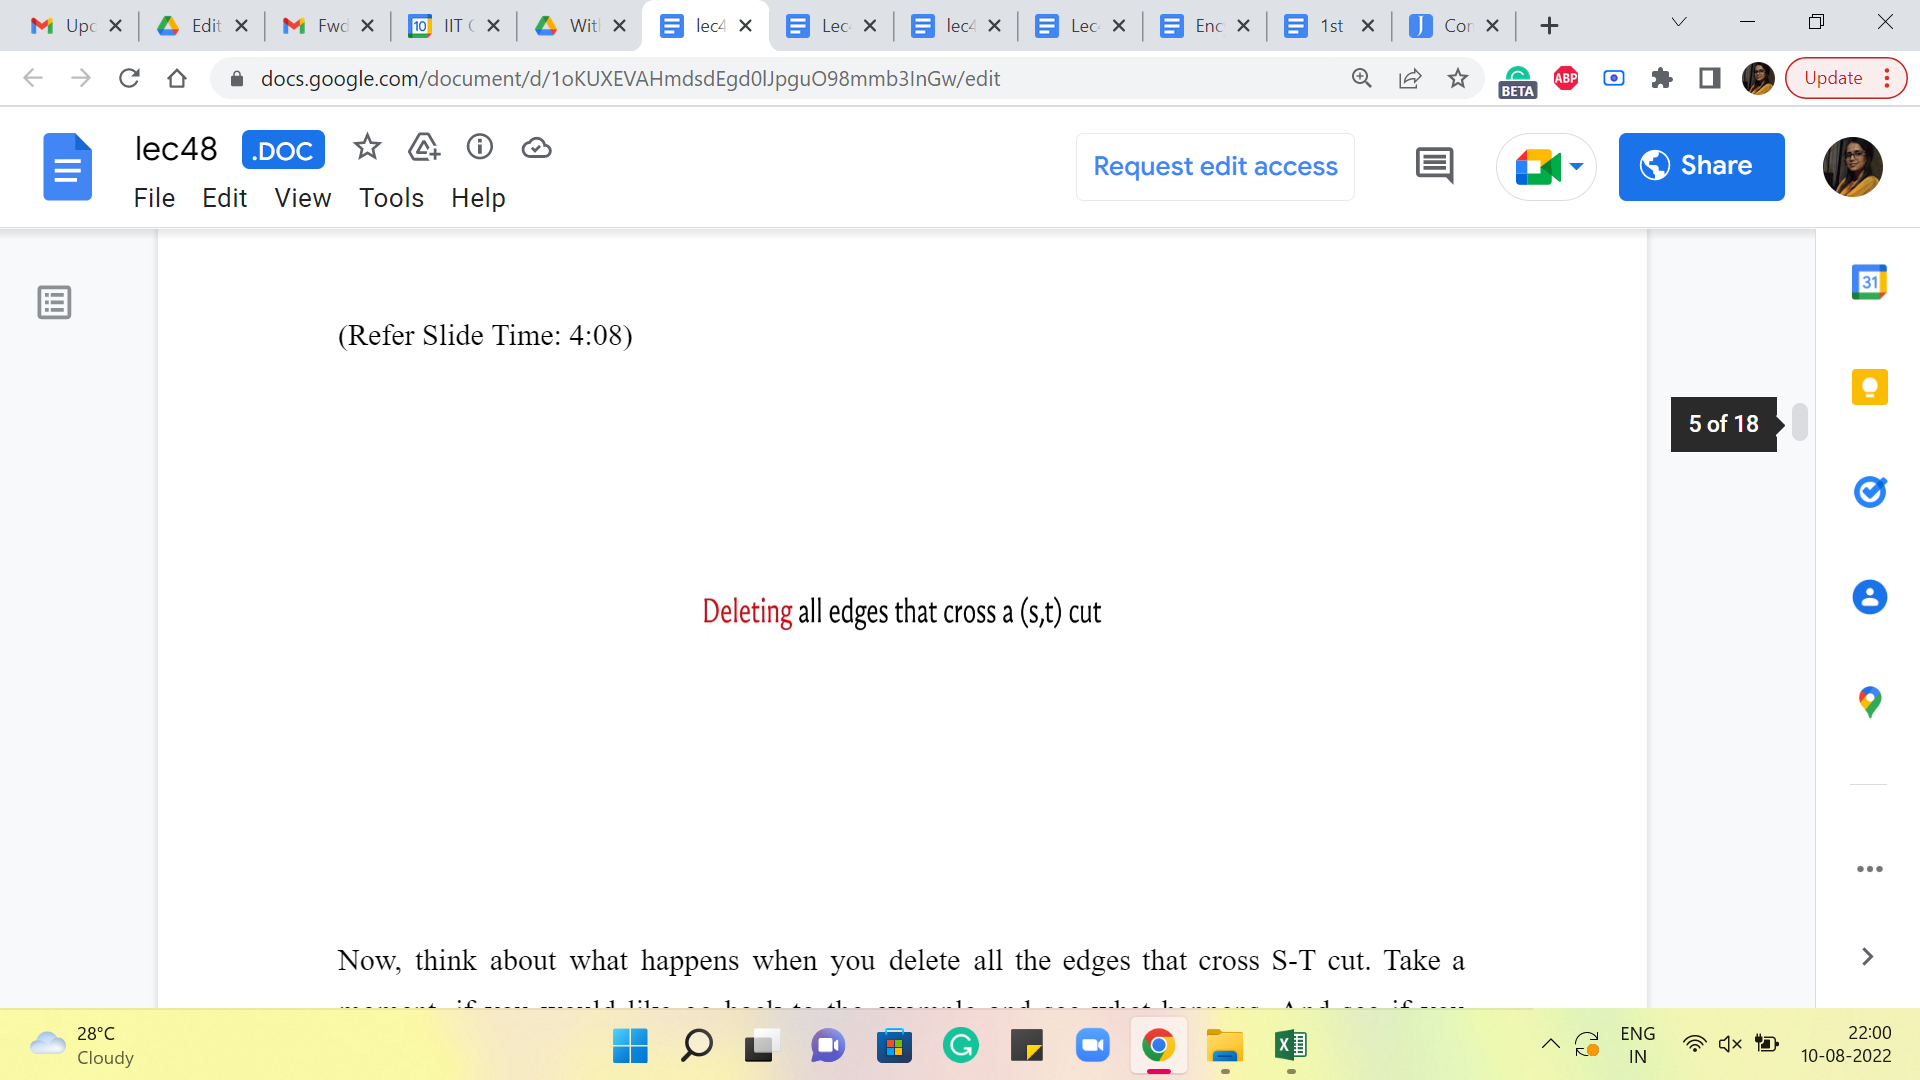Image resolution: width=1920 pixels, height=1080 pixels.
Task: Show the document outline icon
Action: 54,302
